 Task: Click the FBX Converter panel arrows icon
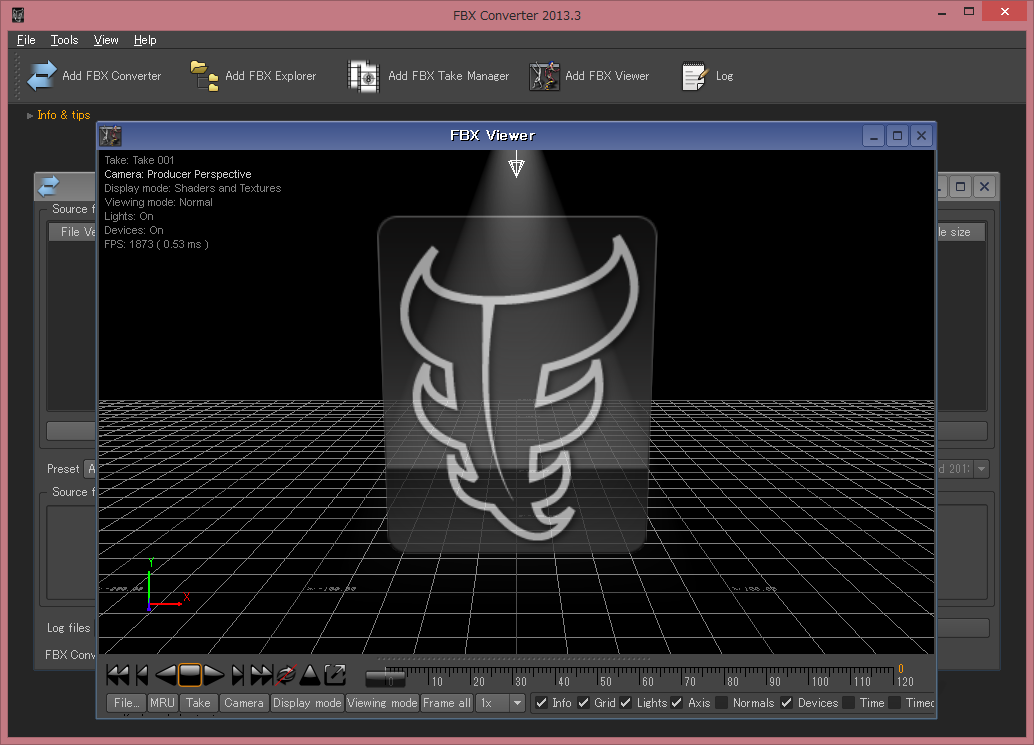point(48,187)
